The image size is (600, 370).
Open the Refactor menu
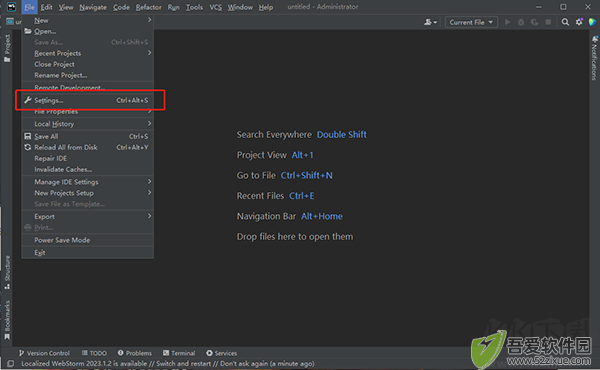pyautogui.click(x=148, y=7)
